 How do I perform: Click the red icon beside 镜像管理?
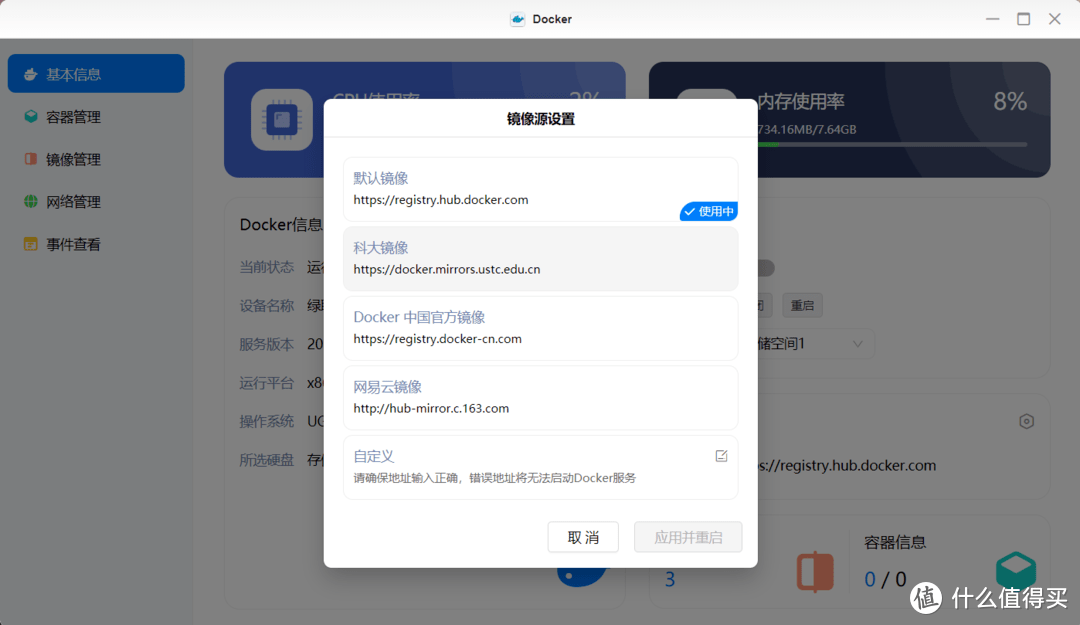pyautogui.click(x=30, y=159)
